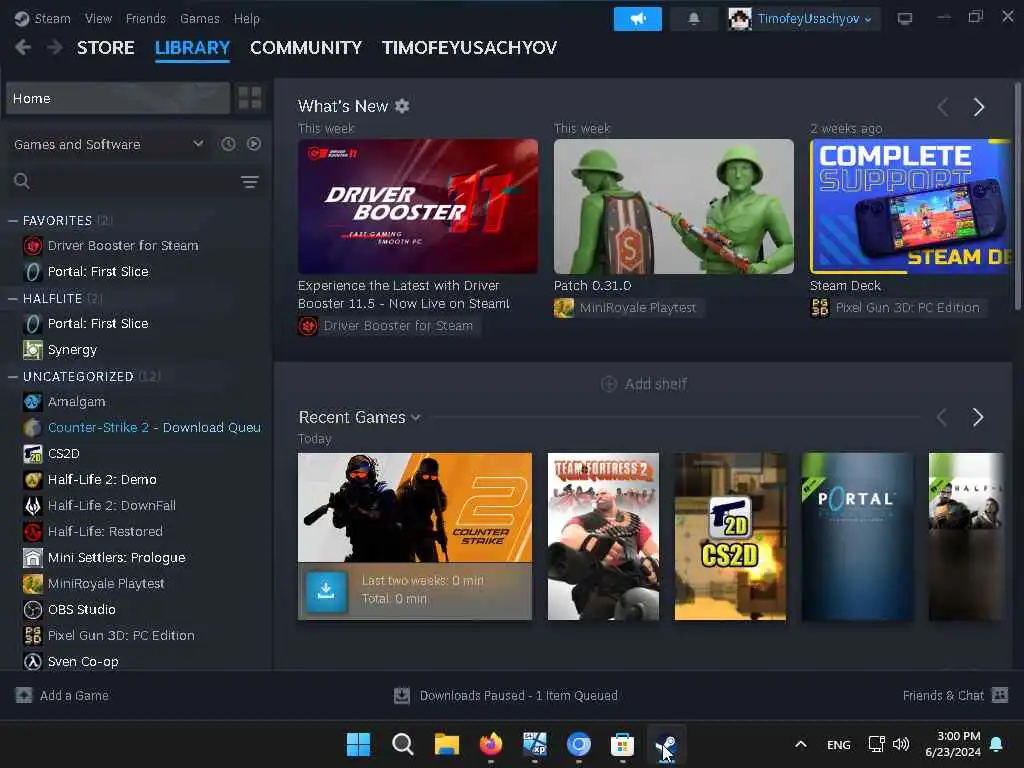Open the Games and Software dropdown
Screen dimensions: 1024x768
(108, 144)
